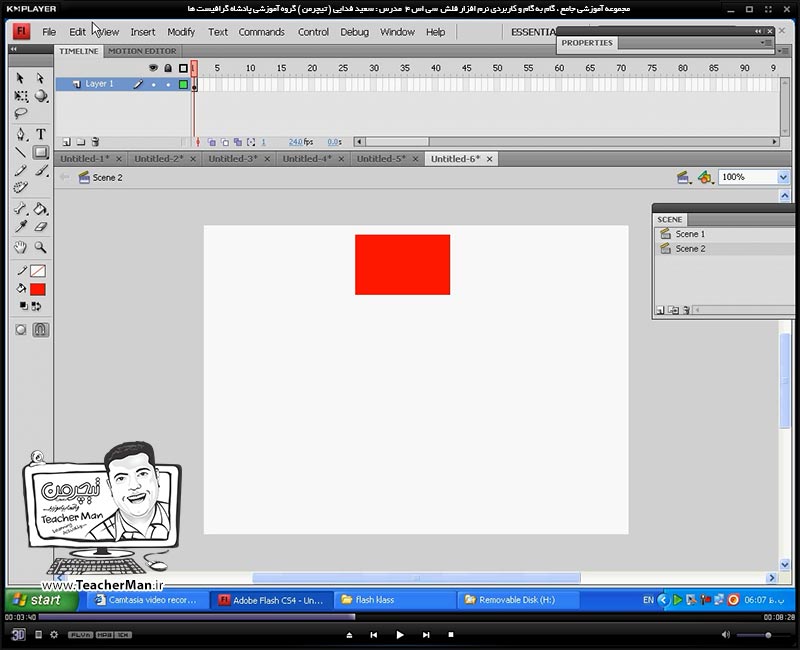Click the Edit Symbols icon
800x650 pixels.
(705, 178)
